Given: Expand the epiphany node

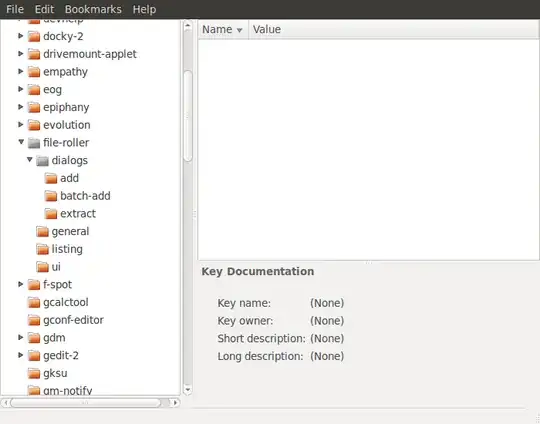Looking at the screenshot, I should (21, 107).
